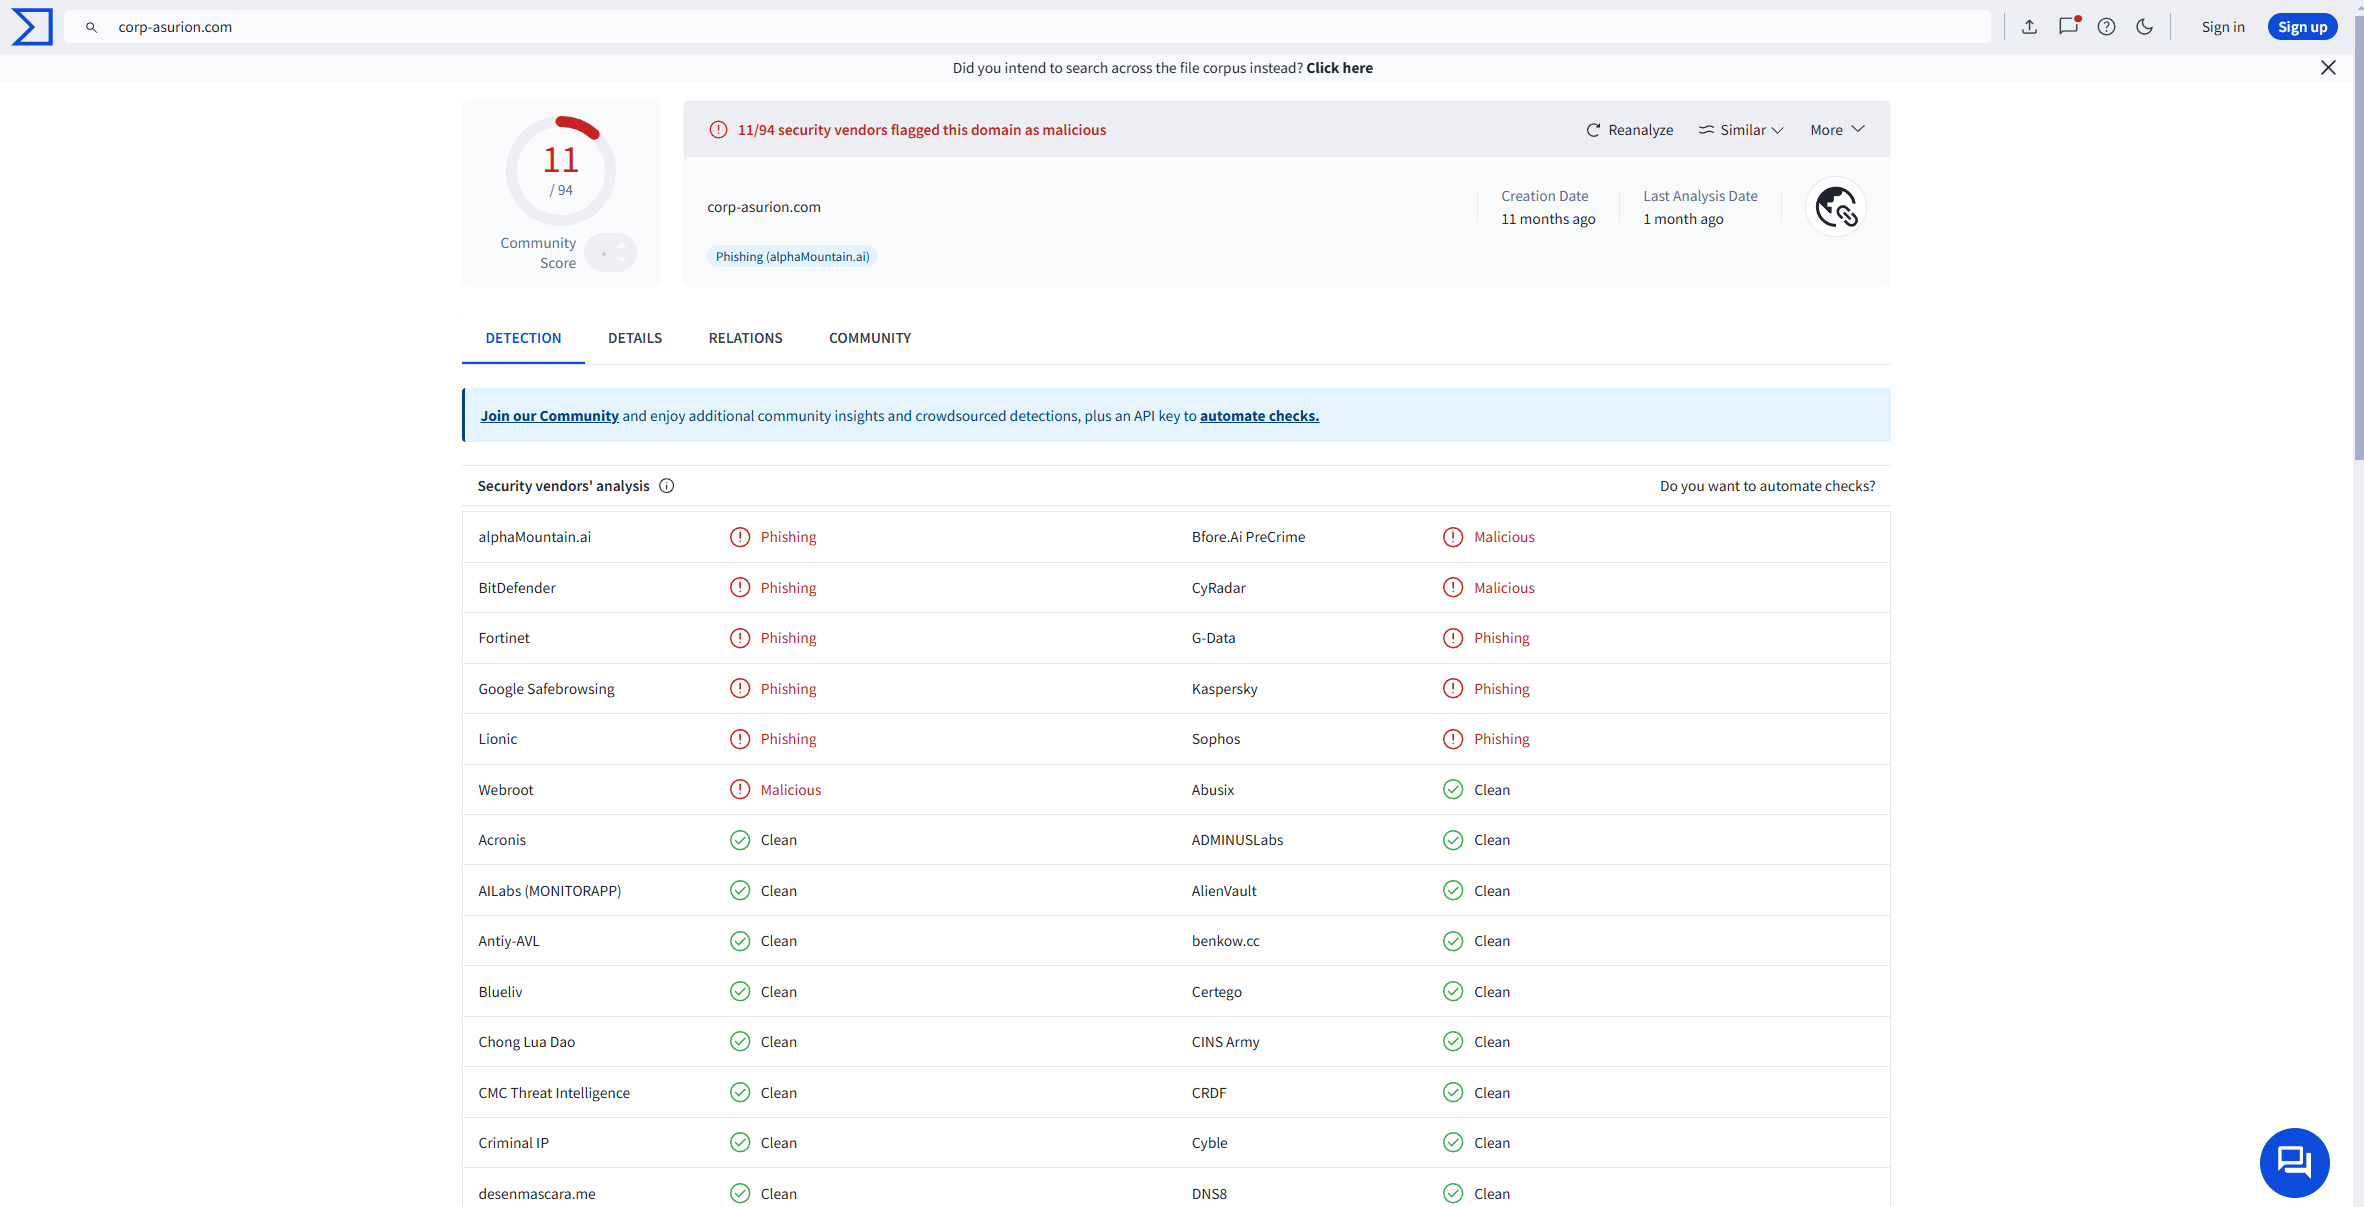
Task: Click the alphaMountain.ai phishing warning icon
Action: point(739,537)
